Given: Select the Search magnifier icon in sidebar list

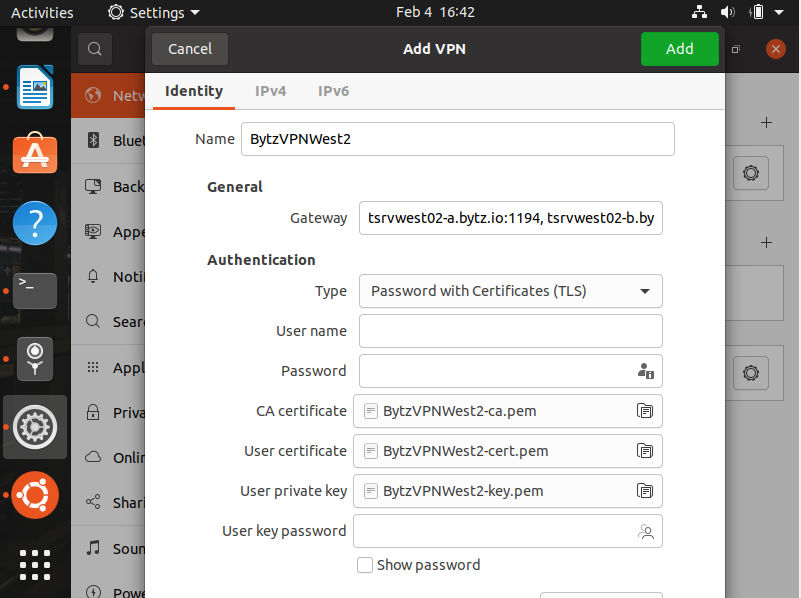Looking at the screenshot, I should click(93, 321).
